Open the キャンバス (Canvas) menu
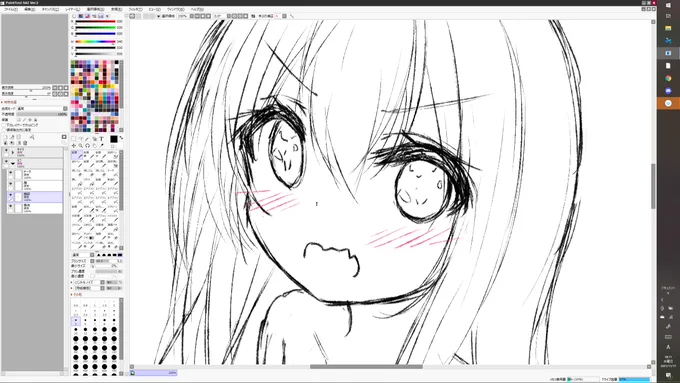 (x=50, y=9)
